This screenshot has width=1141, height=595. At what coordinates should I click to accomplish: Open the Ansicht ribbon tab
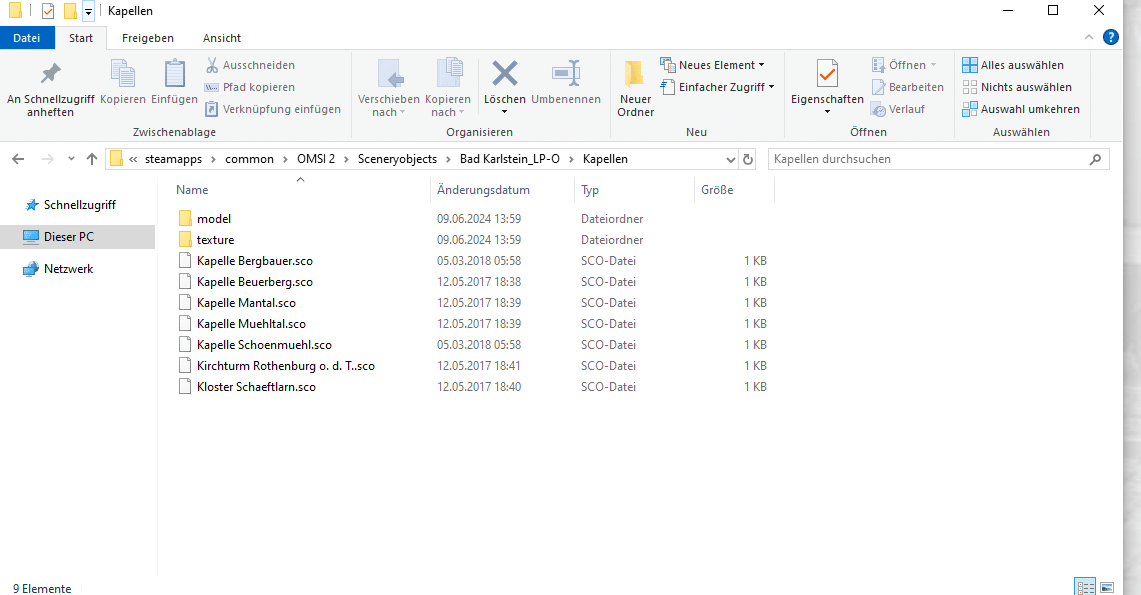pos(221,38)
